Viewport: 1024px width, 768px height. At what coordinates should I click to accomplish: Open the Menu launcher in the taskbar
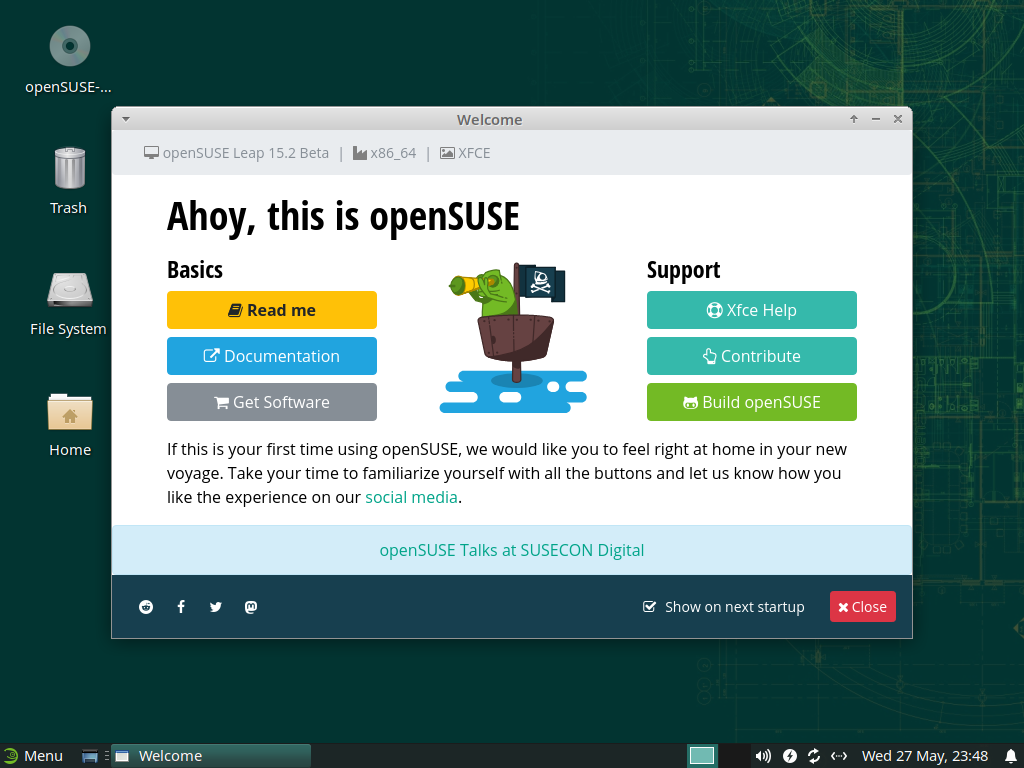coord(33,756)
